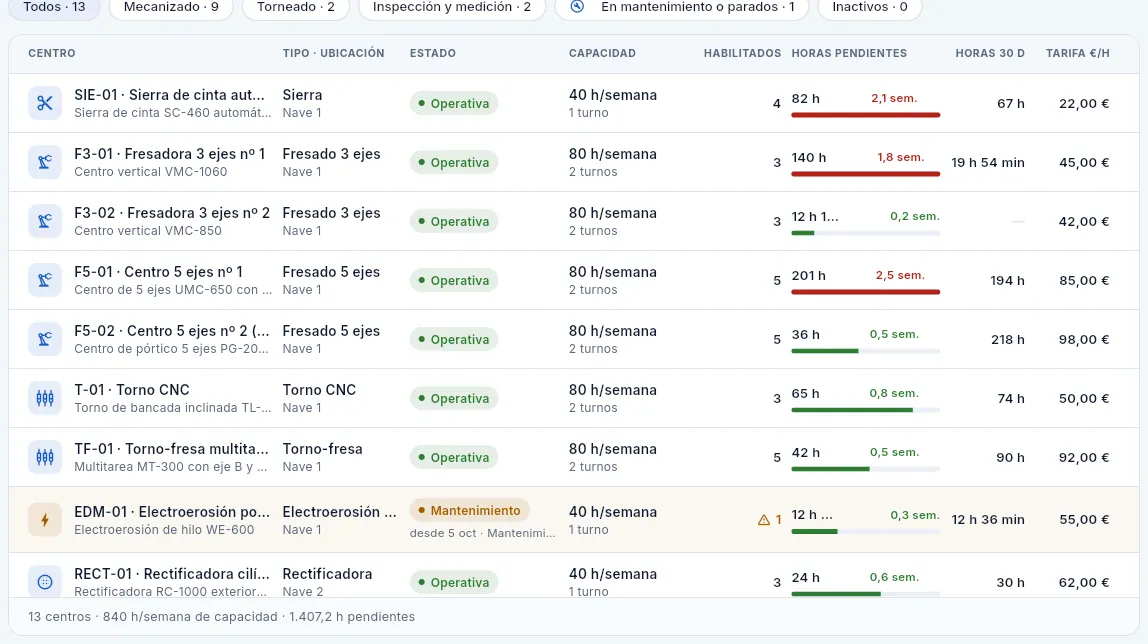Select F3-02 · Fresadora 3 ejes nº 2

[172, 213]
